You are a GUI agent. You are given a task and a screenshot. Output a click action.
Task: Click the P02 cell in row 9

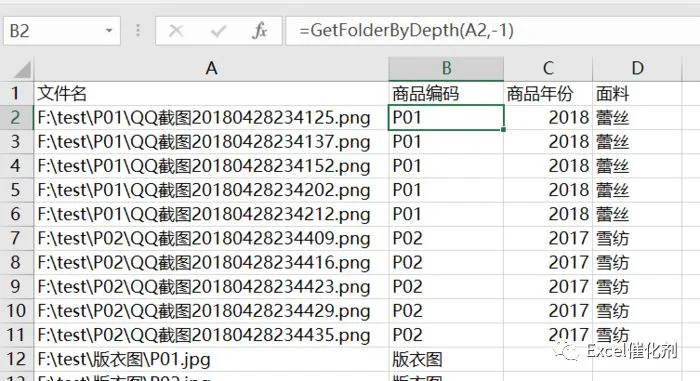pos(446,286)
